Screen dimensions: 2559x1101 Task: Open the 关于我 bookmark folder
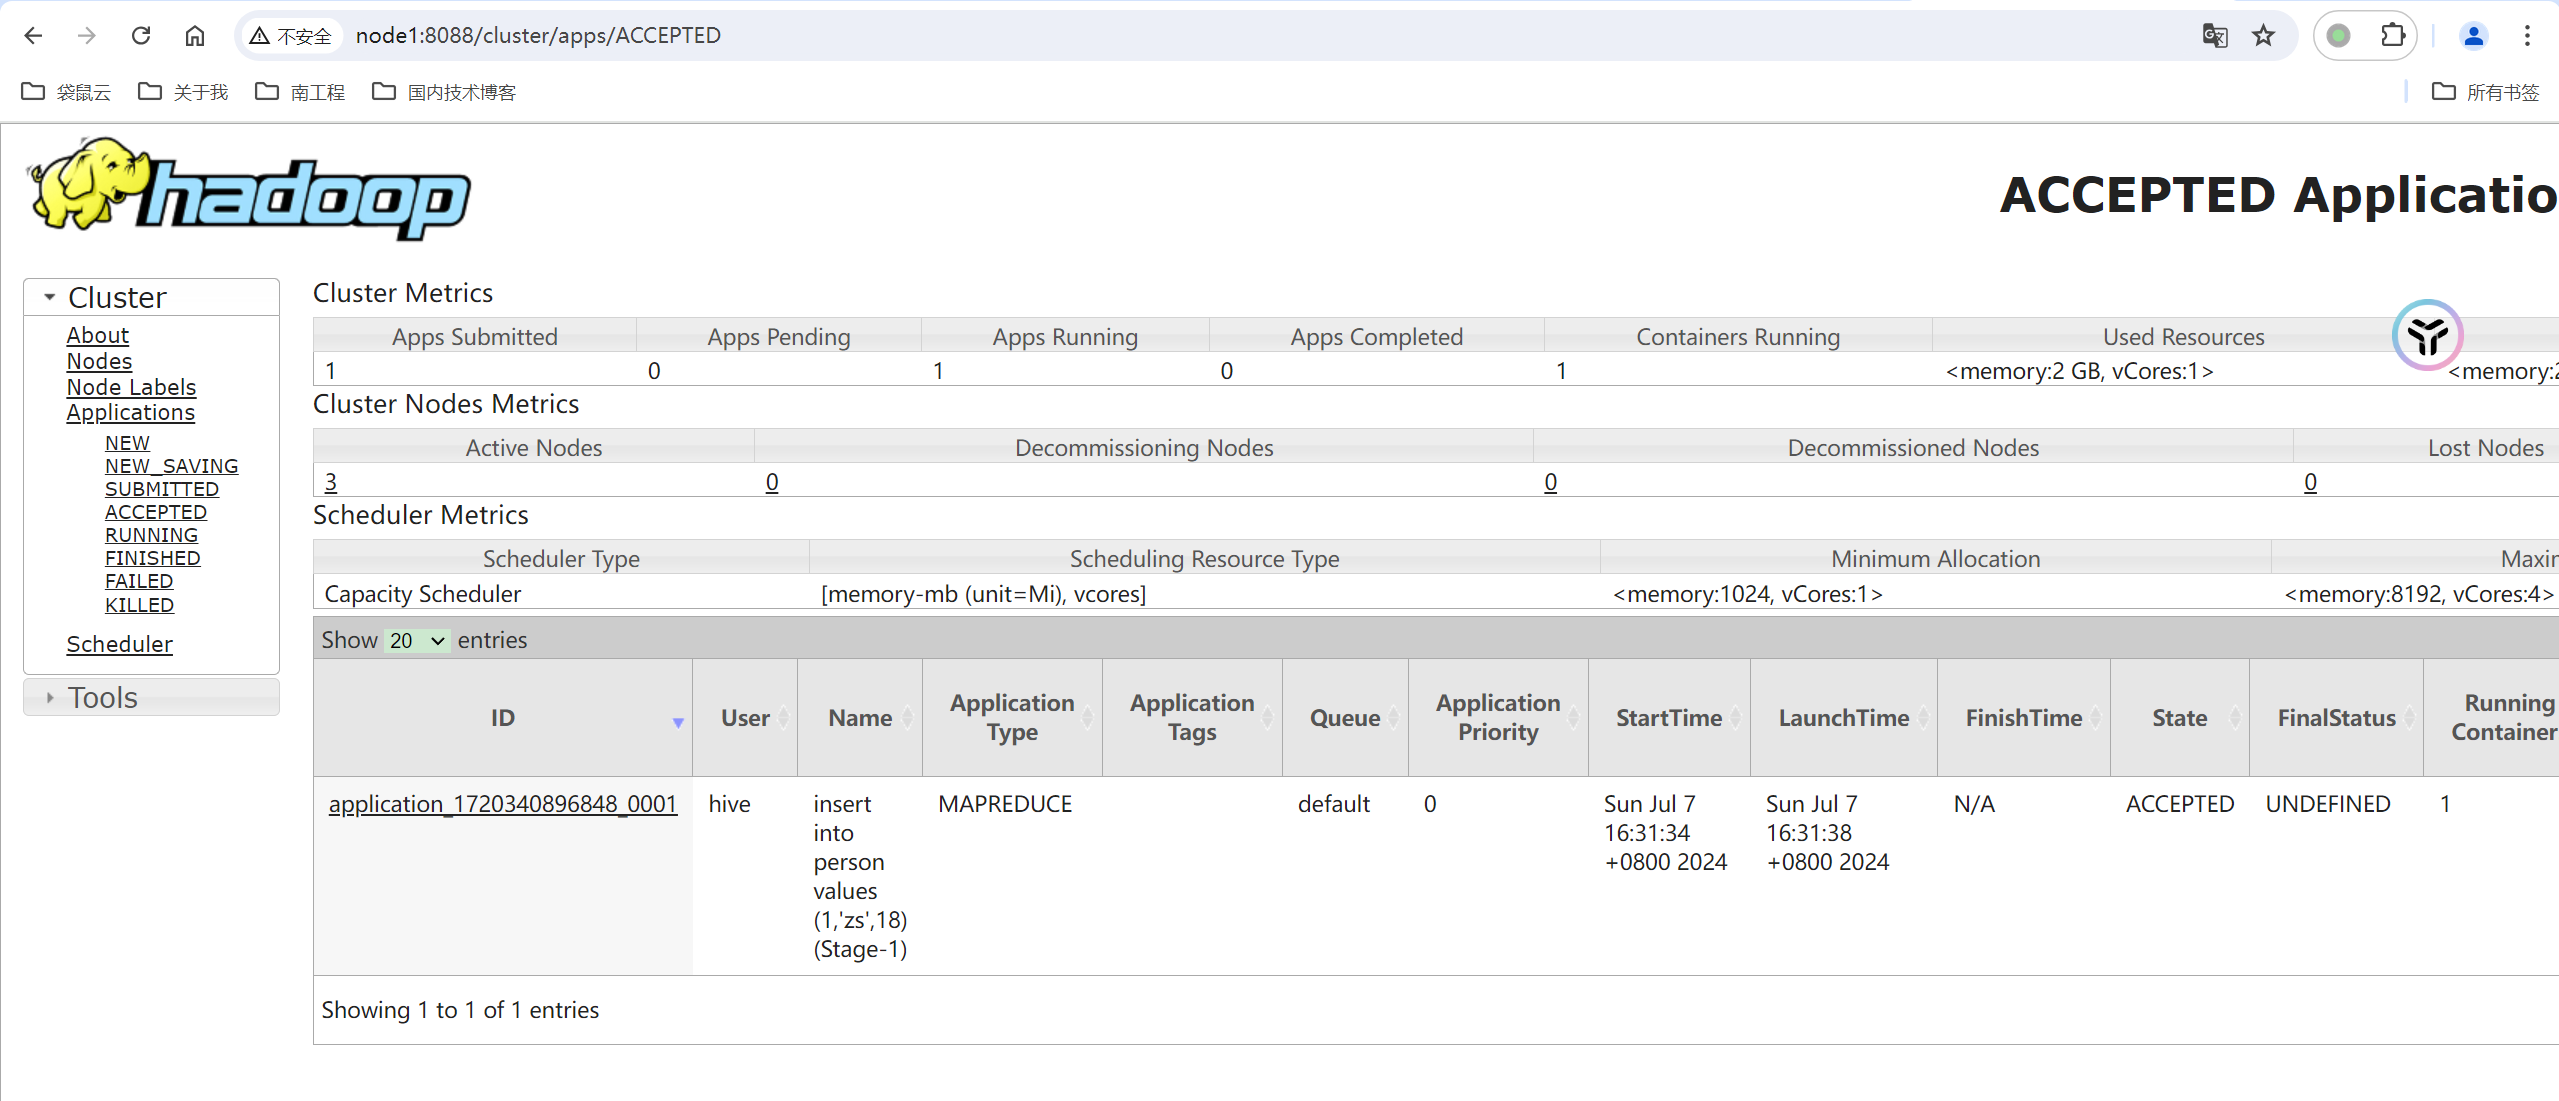[183, 92]
